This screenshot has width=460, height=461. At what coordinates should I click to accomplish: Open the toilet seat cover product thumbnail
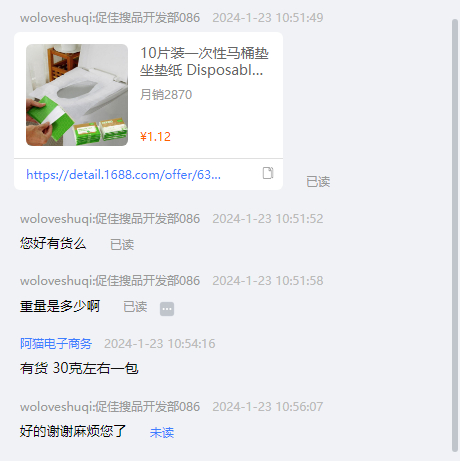tap(77, 95)
